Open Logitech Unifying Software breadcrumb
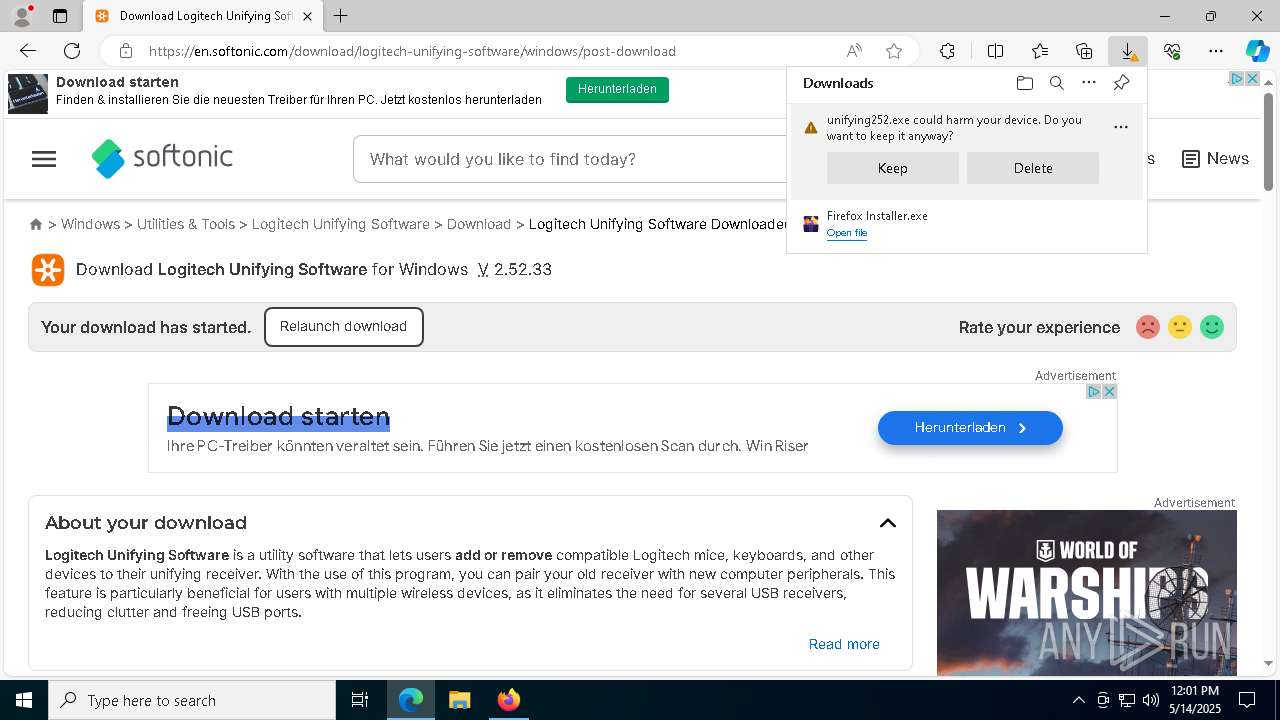 [341, 224]
